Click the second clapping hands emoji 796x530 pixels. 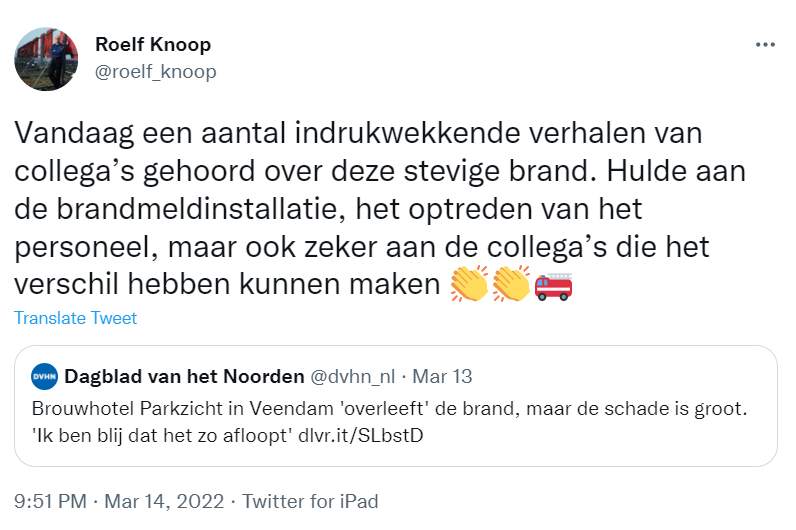click(x=511, y=284)
